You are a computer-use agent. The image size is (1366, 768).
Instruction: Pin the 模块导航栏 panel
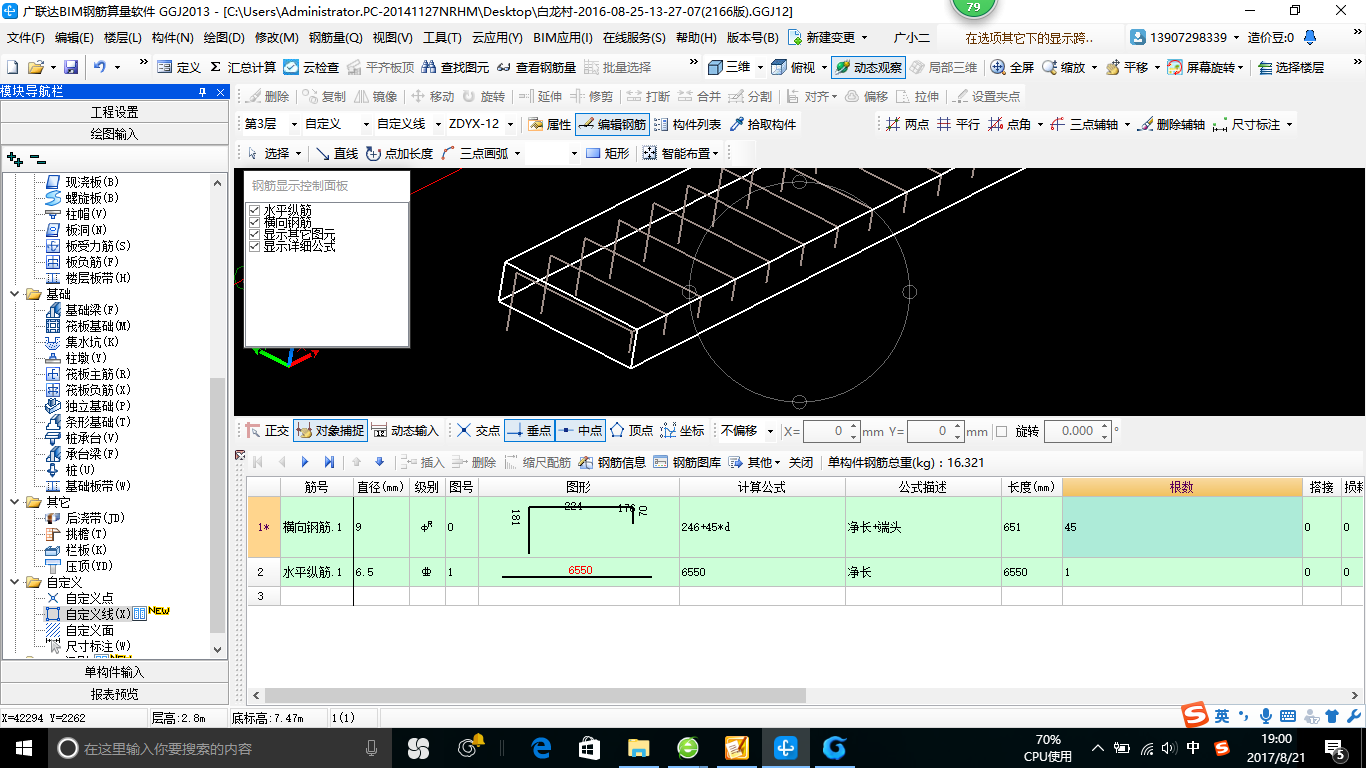tap(202, 92)
